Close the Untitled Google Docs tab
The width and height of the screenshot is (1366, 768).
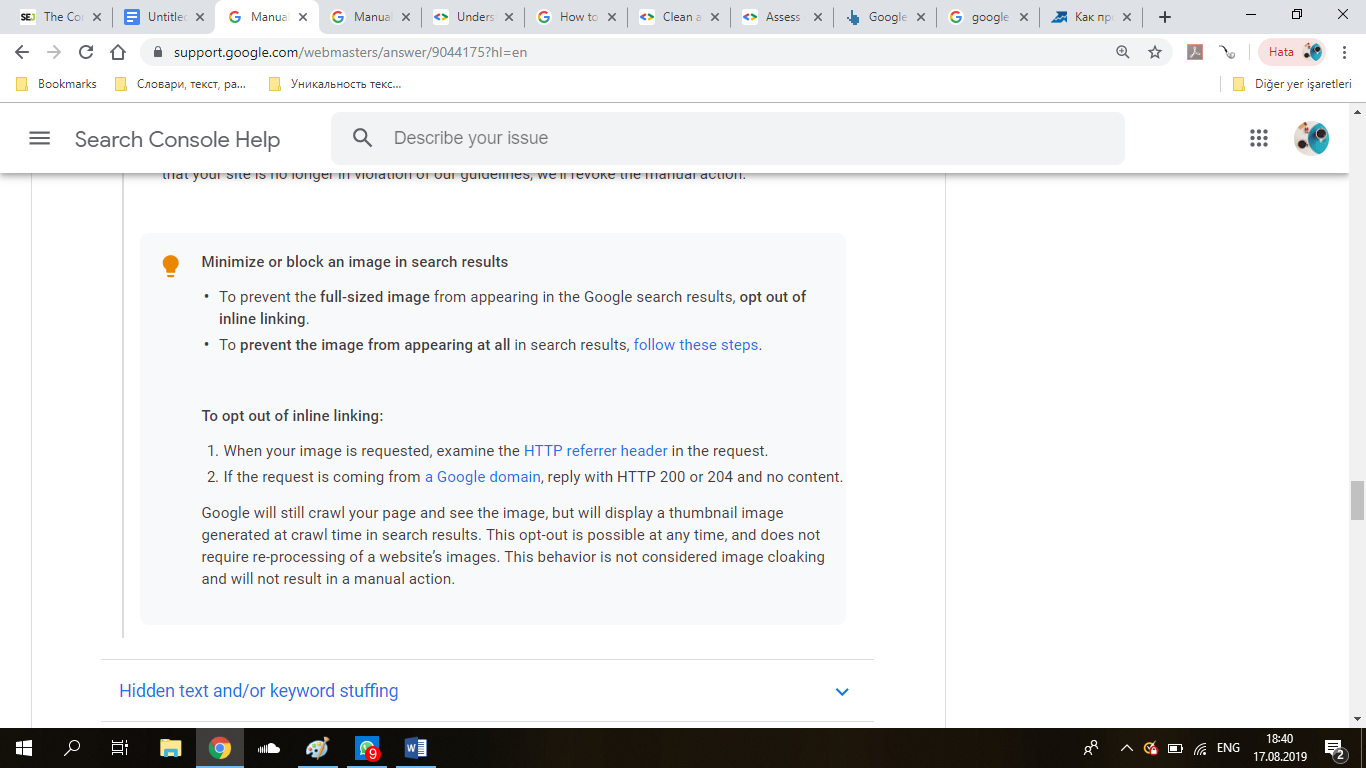click(200, 17)
